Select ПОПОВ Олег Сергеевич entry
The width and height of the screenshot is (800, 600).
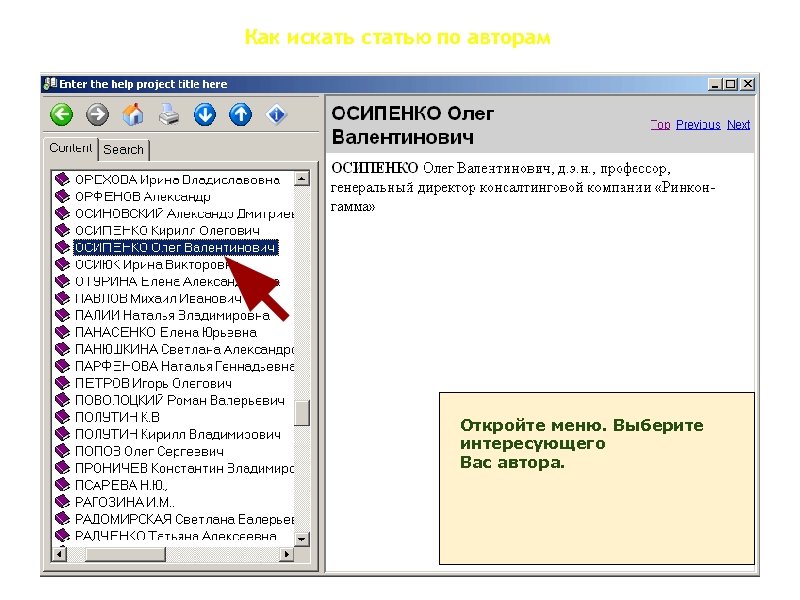149,452
